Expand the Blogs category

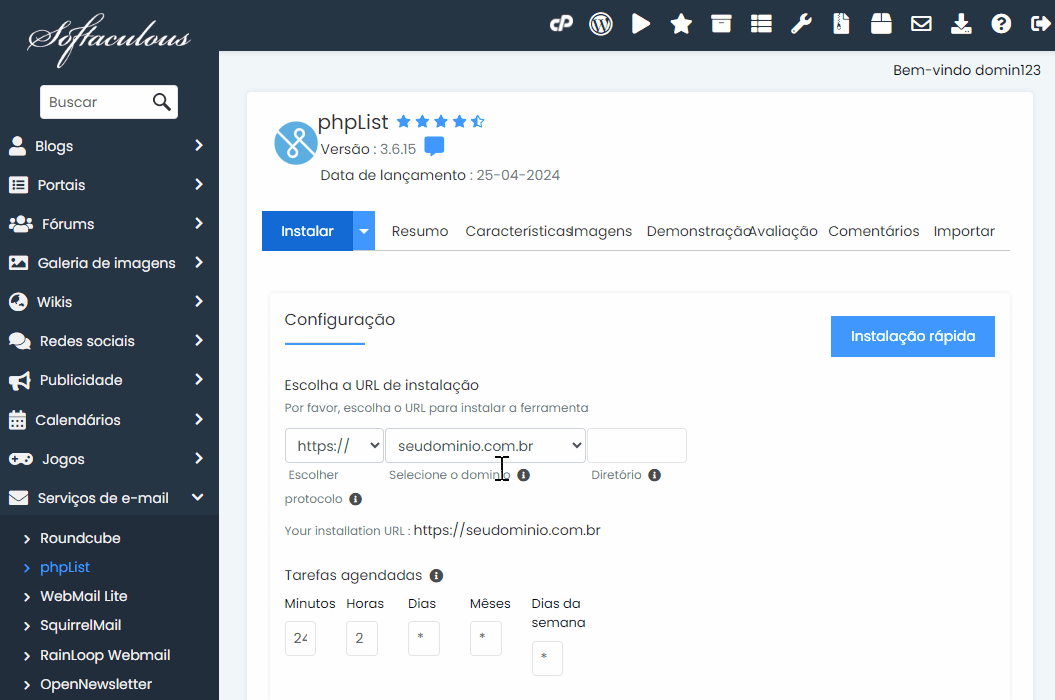tap(109, 146)
